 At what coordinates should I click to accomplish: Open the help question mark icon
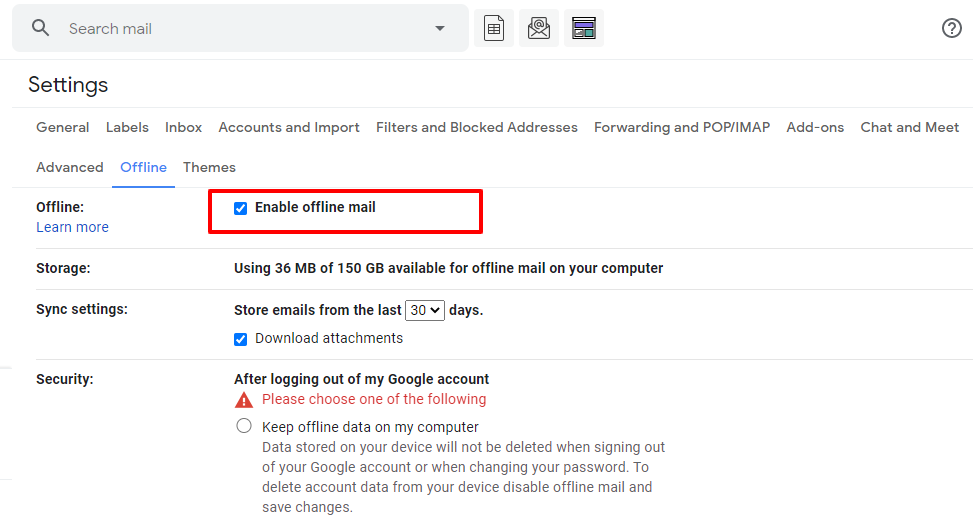[951, 28]
